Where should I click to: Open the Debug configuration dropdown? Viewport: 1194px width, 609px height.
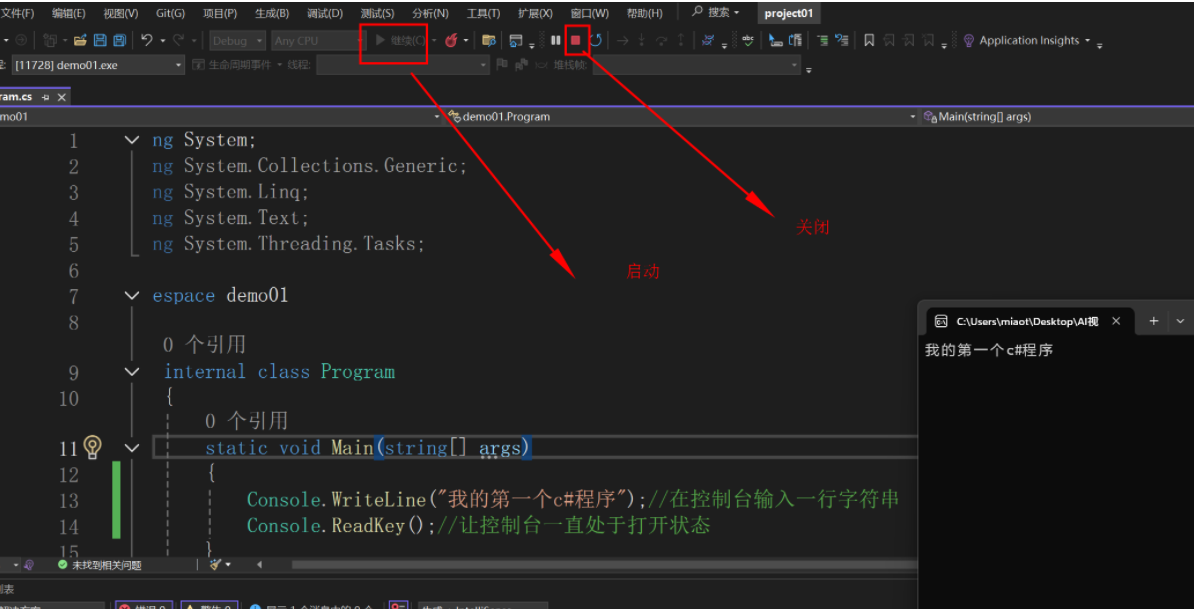[x=238, y=40]
